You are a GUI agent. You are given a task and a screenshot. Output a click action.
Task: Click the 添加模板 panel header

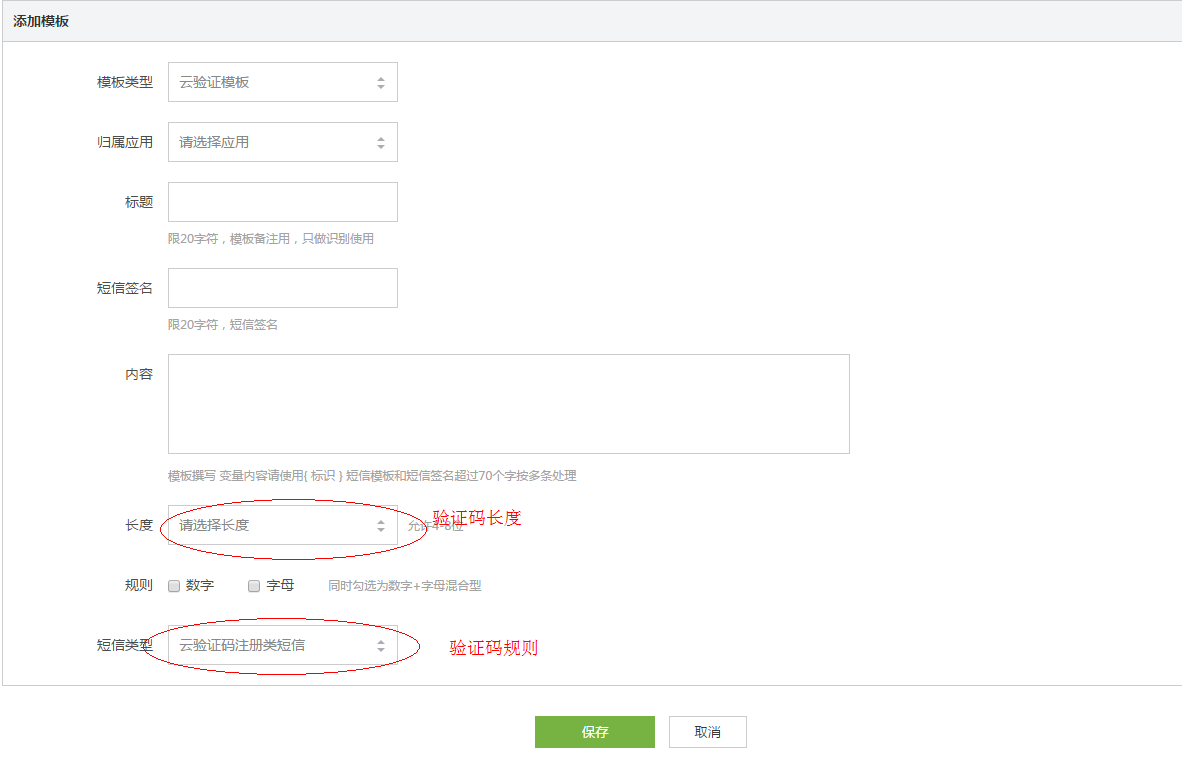point(42,21)
